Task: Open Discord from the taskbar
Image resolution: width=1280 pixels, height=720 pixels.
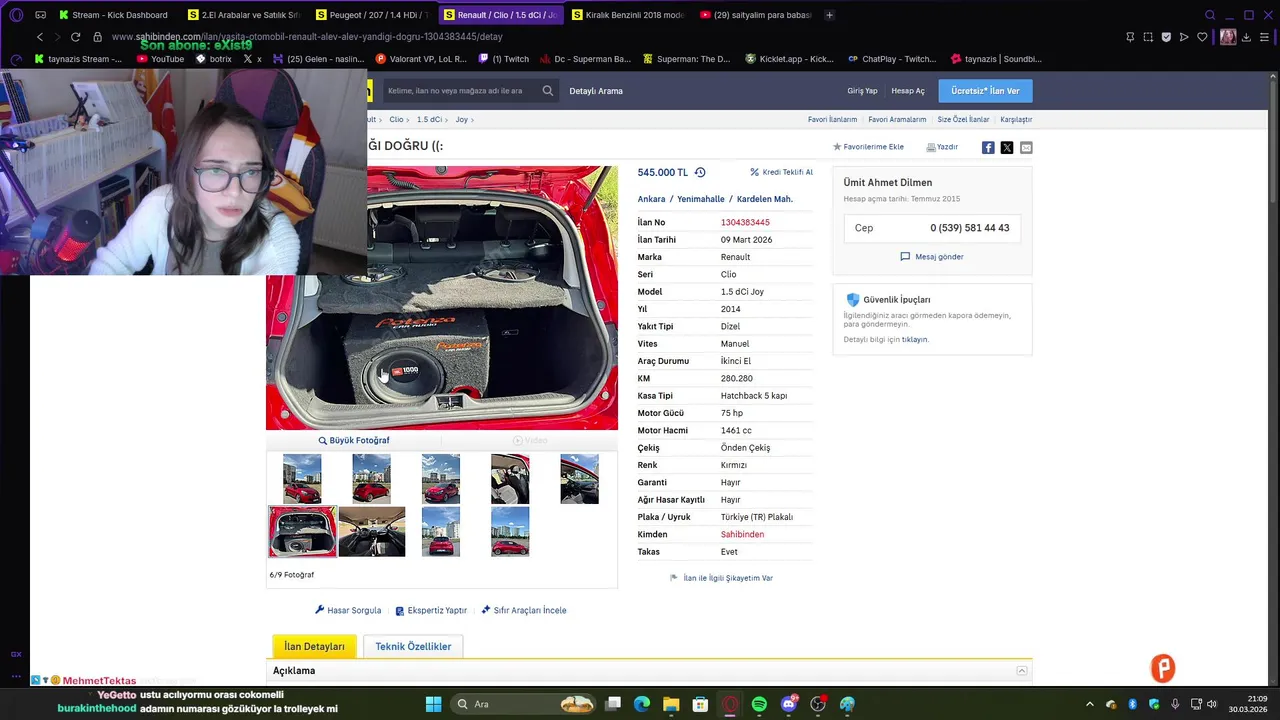Action: click(789, 704)
